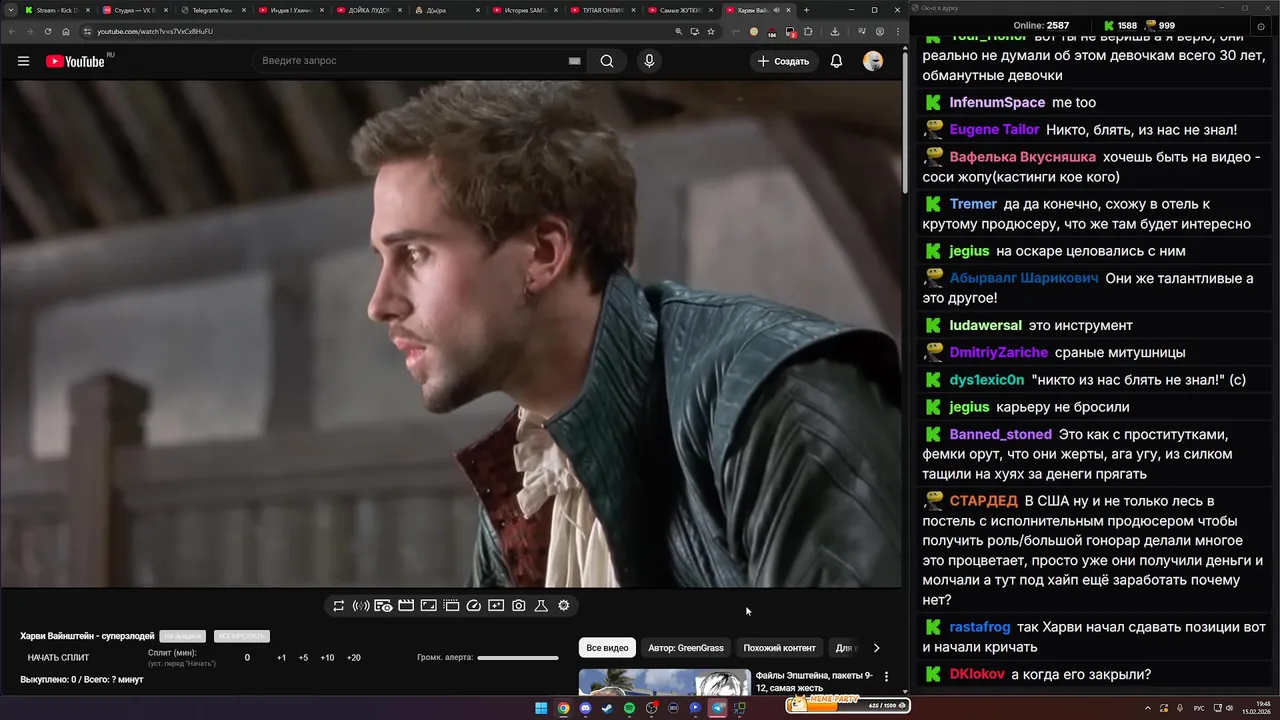Click the username Tremer in chat

tap(973, 204)
